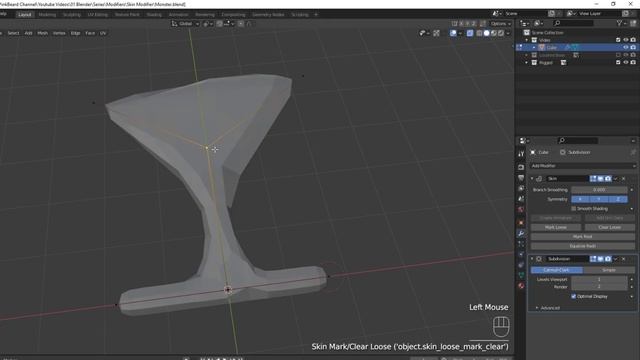Toggle Skin modifier render camera icon
Image resolution: width=640 pixels, height=360 pixels.
click(x=608, y=178)
